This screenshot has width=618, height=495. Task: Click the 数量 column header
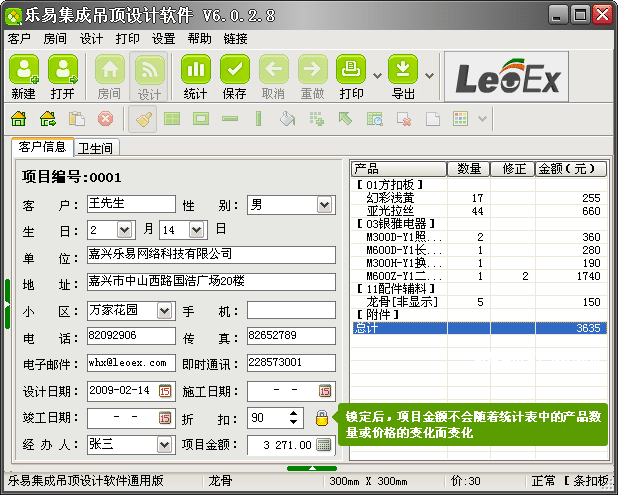[x=468, y=168]
